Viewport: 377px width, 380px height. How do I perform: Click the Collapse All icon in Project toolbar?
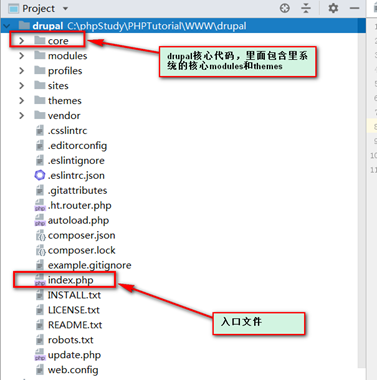(x=306, y=8)
